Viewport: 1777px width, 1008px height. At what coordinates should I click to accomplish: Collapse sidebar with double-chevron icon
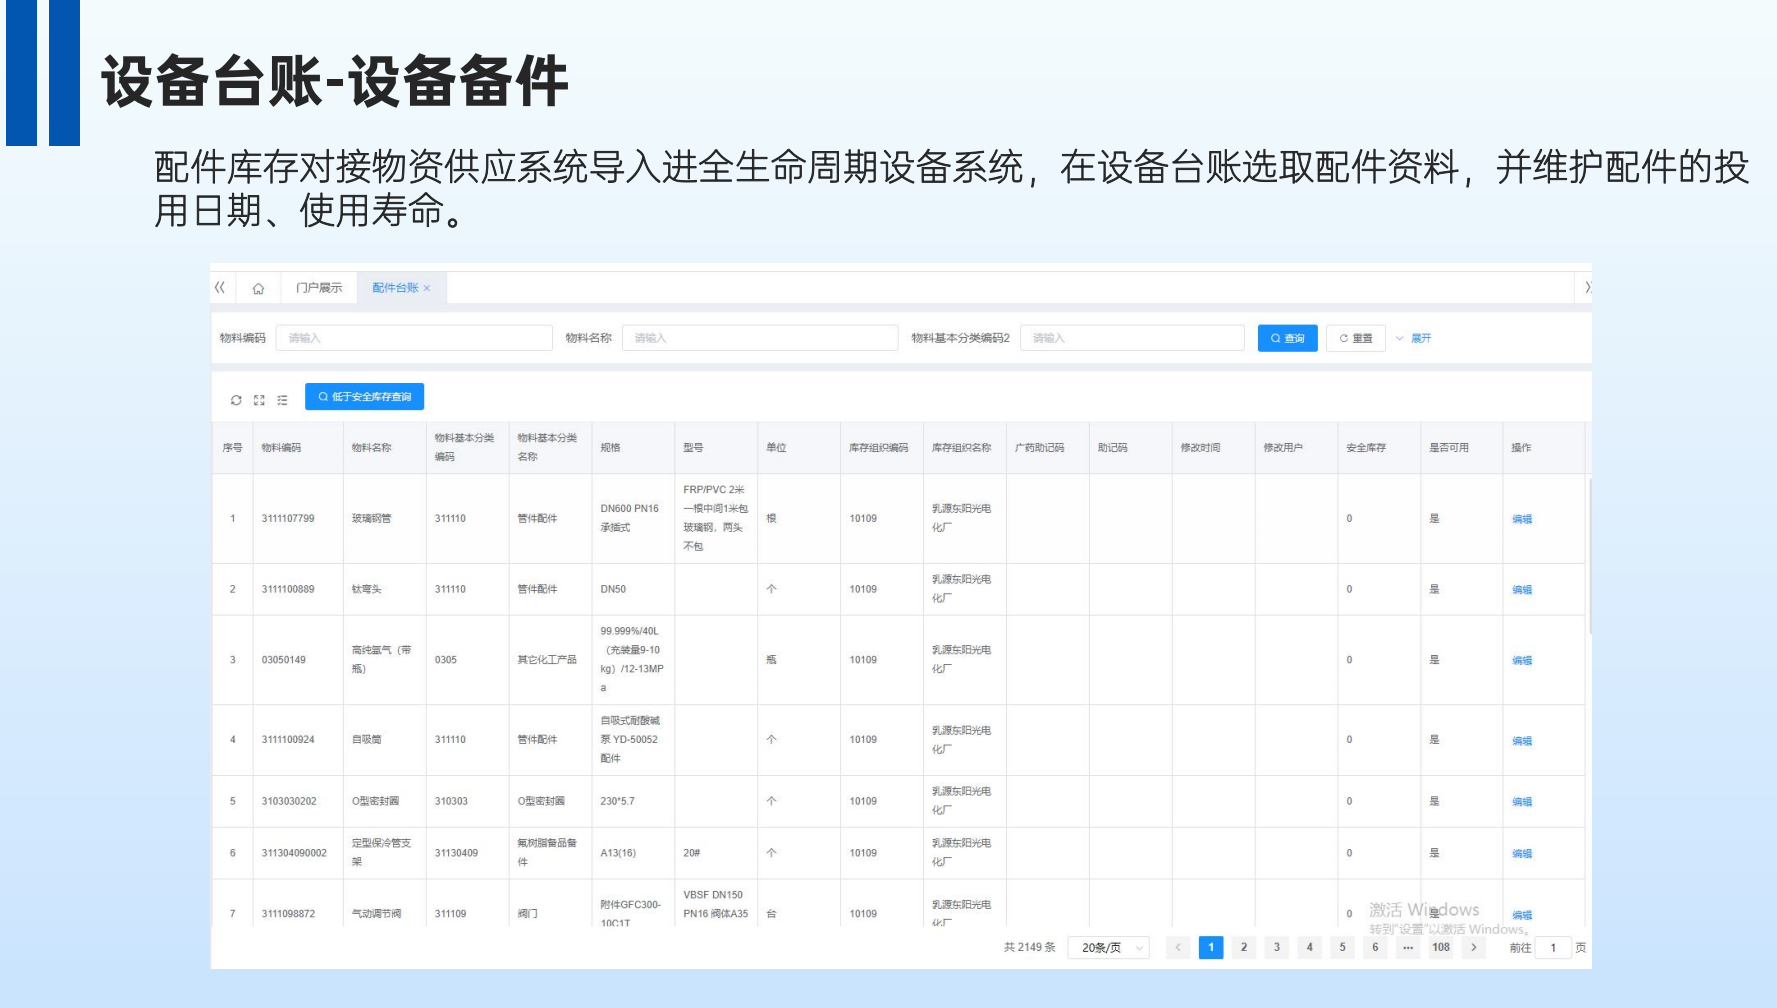(x=220, y=287)
